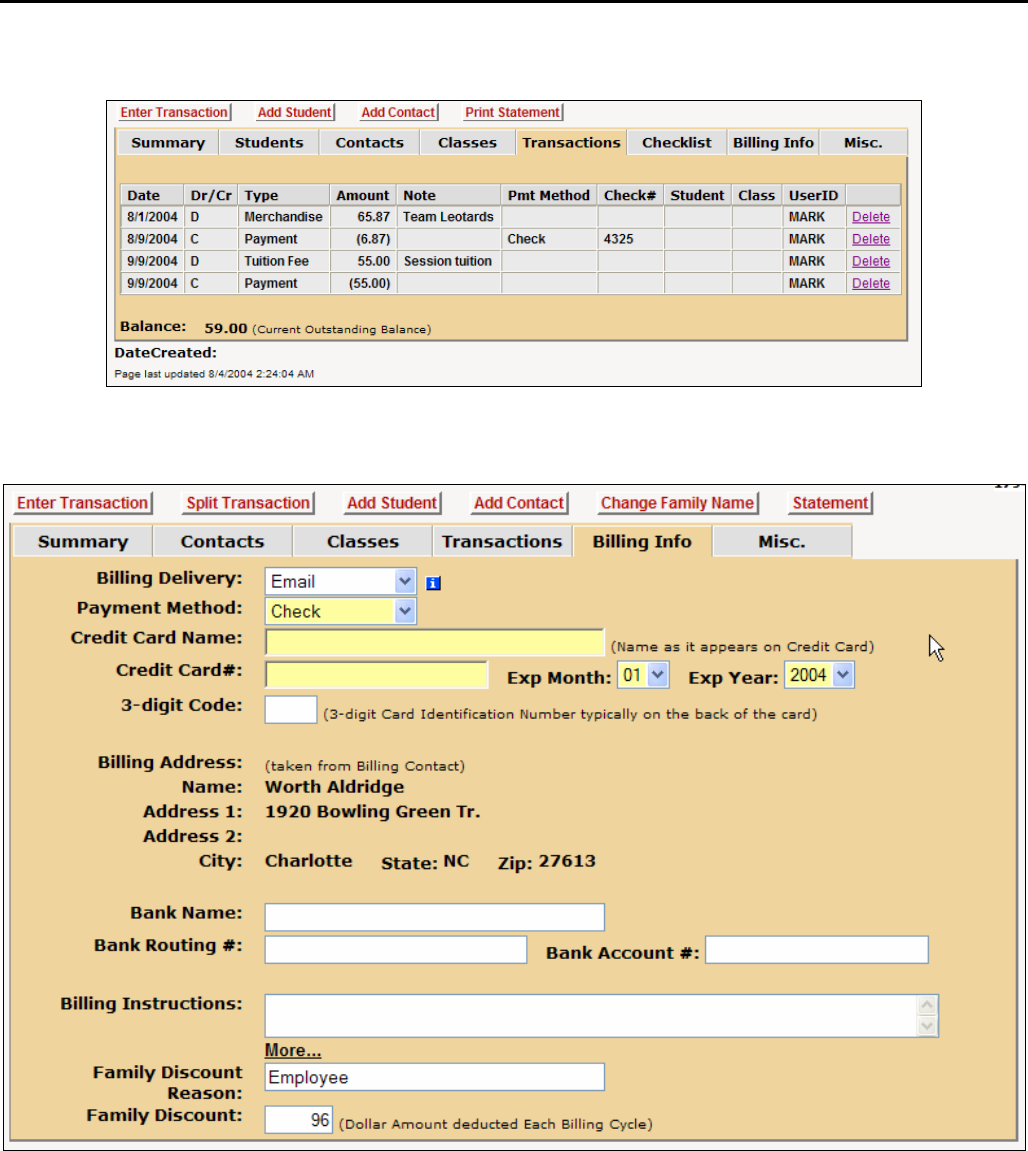Screen dimensions: 1028x1151
Task: Click the Change Family Name button
Action: [677, 503]
